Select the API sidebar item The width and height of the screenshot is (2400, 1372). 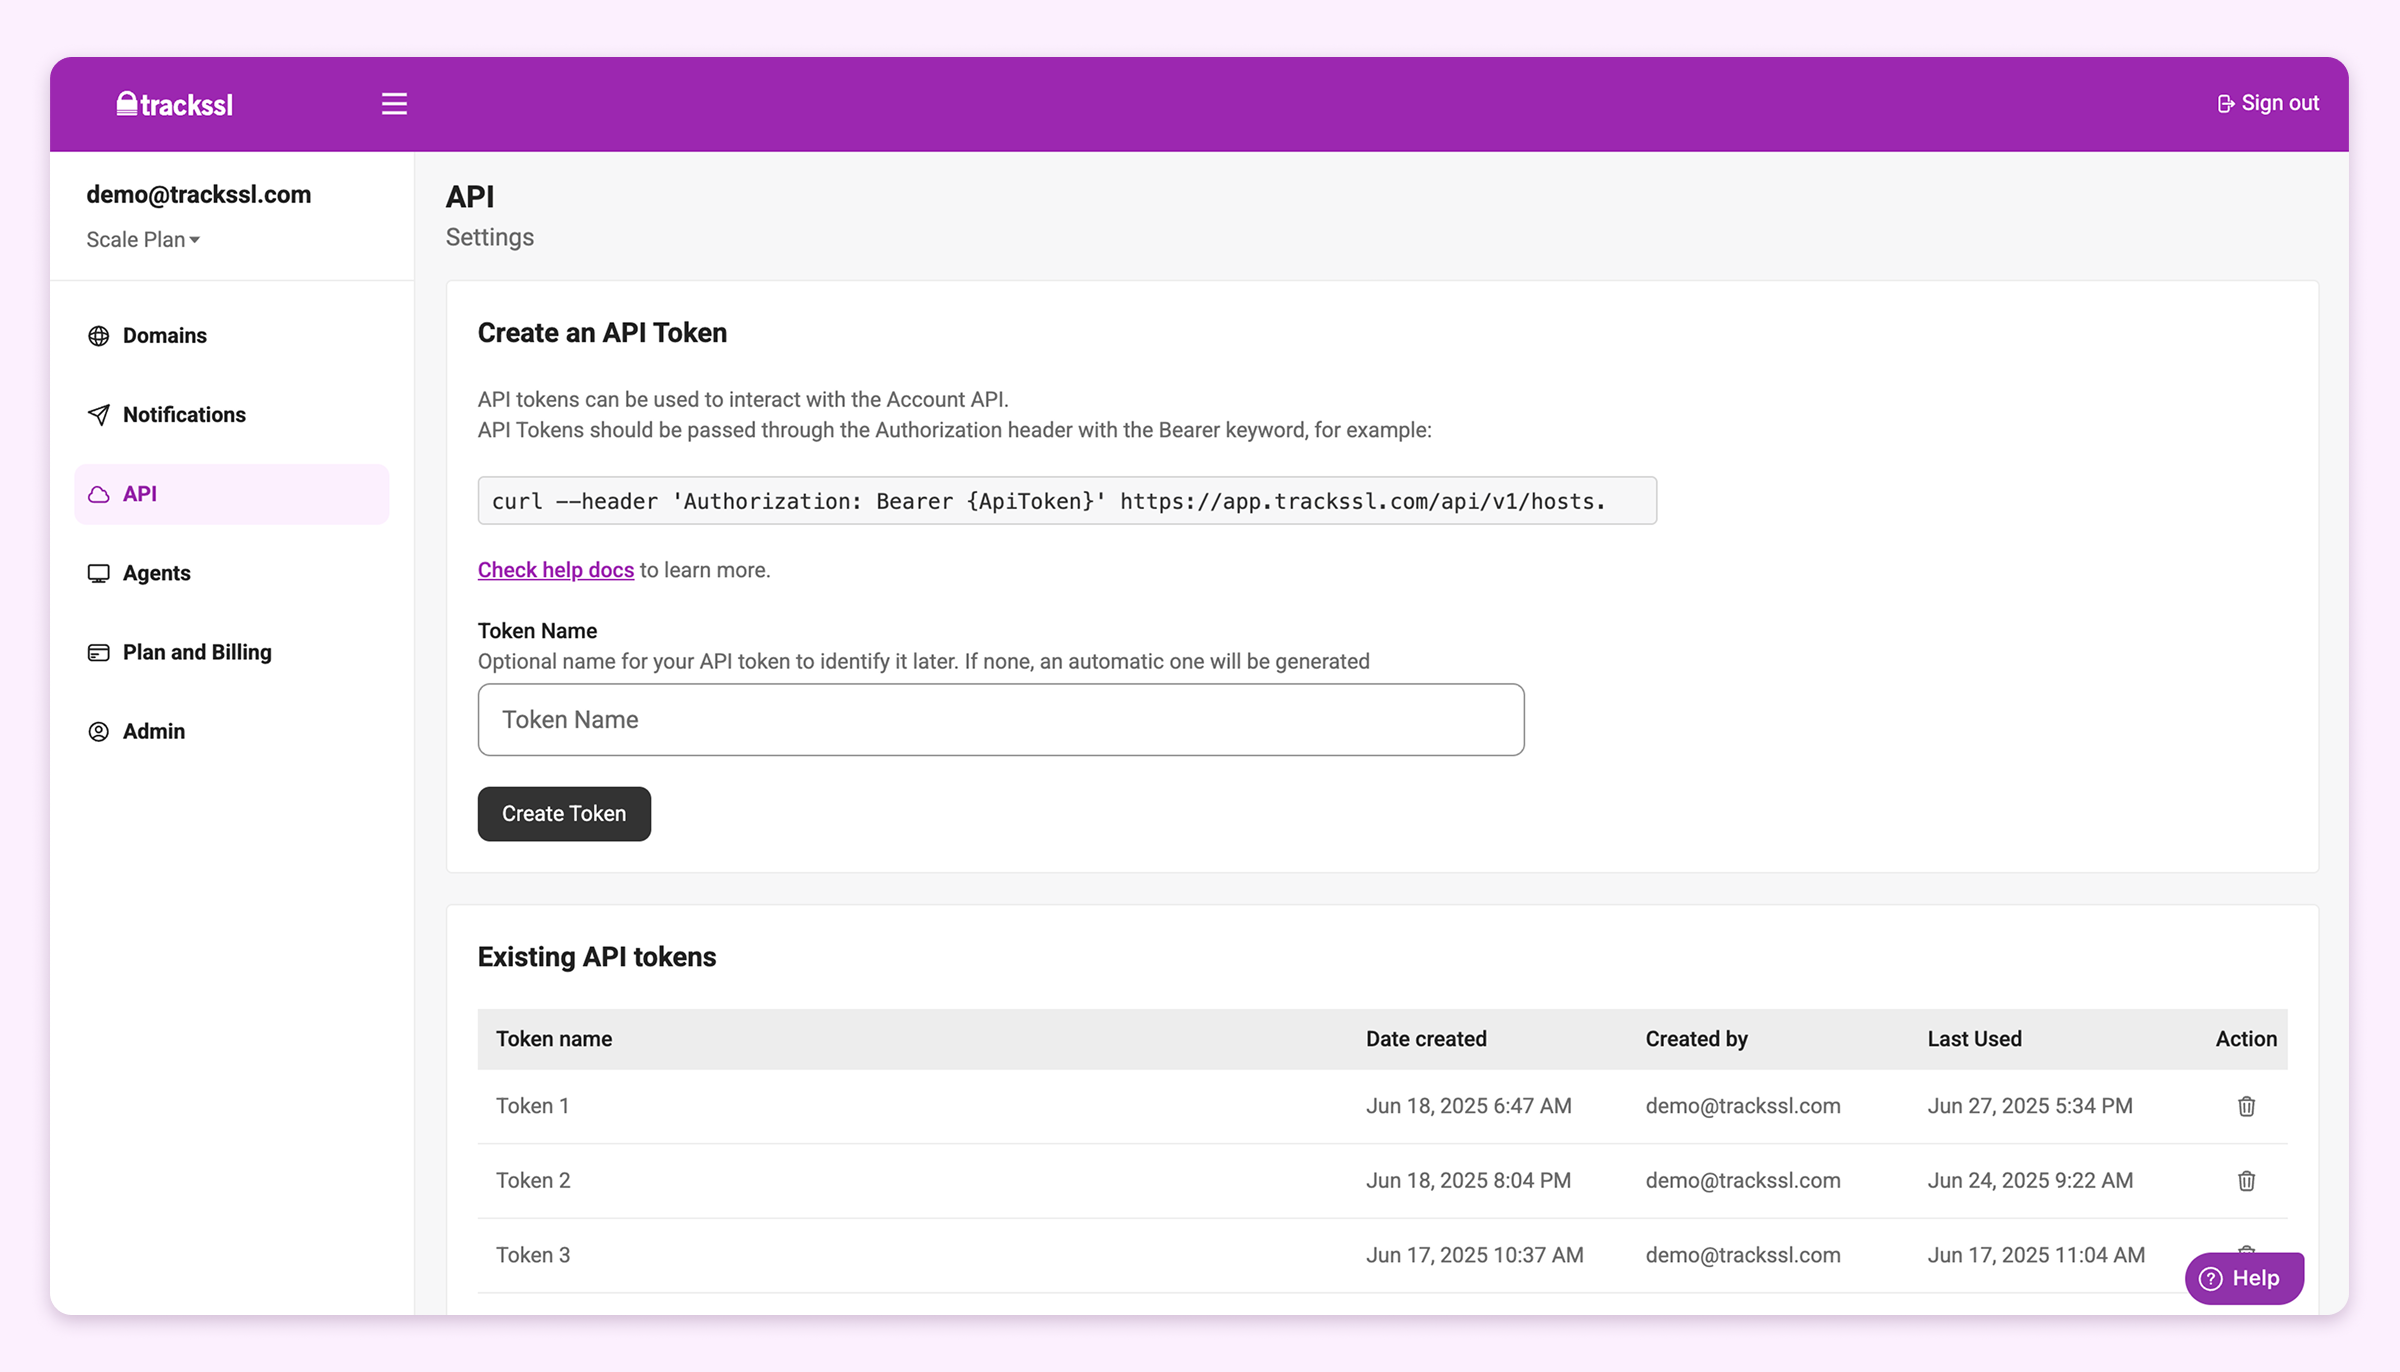point(232,494)
